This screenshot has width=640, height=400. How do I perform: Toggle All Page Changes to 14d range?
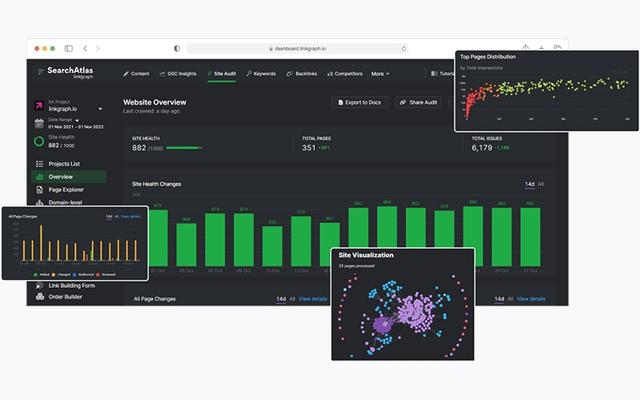[x=281, y=298]
